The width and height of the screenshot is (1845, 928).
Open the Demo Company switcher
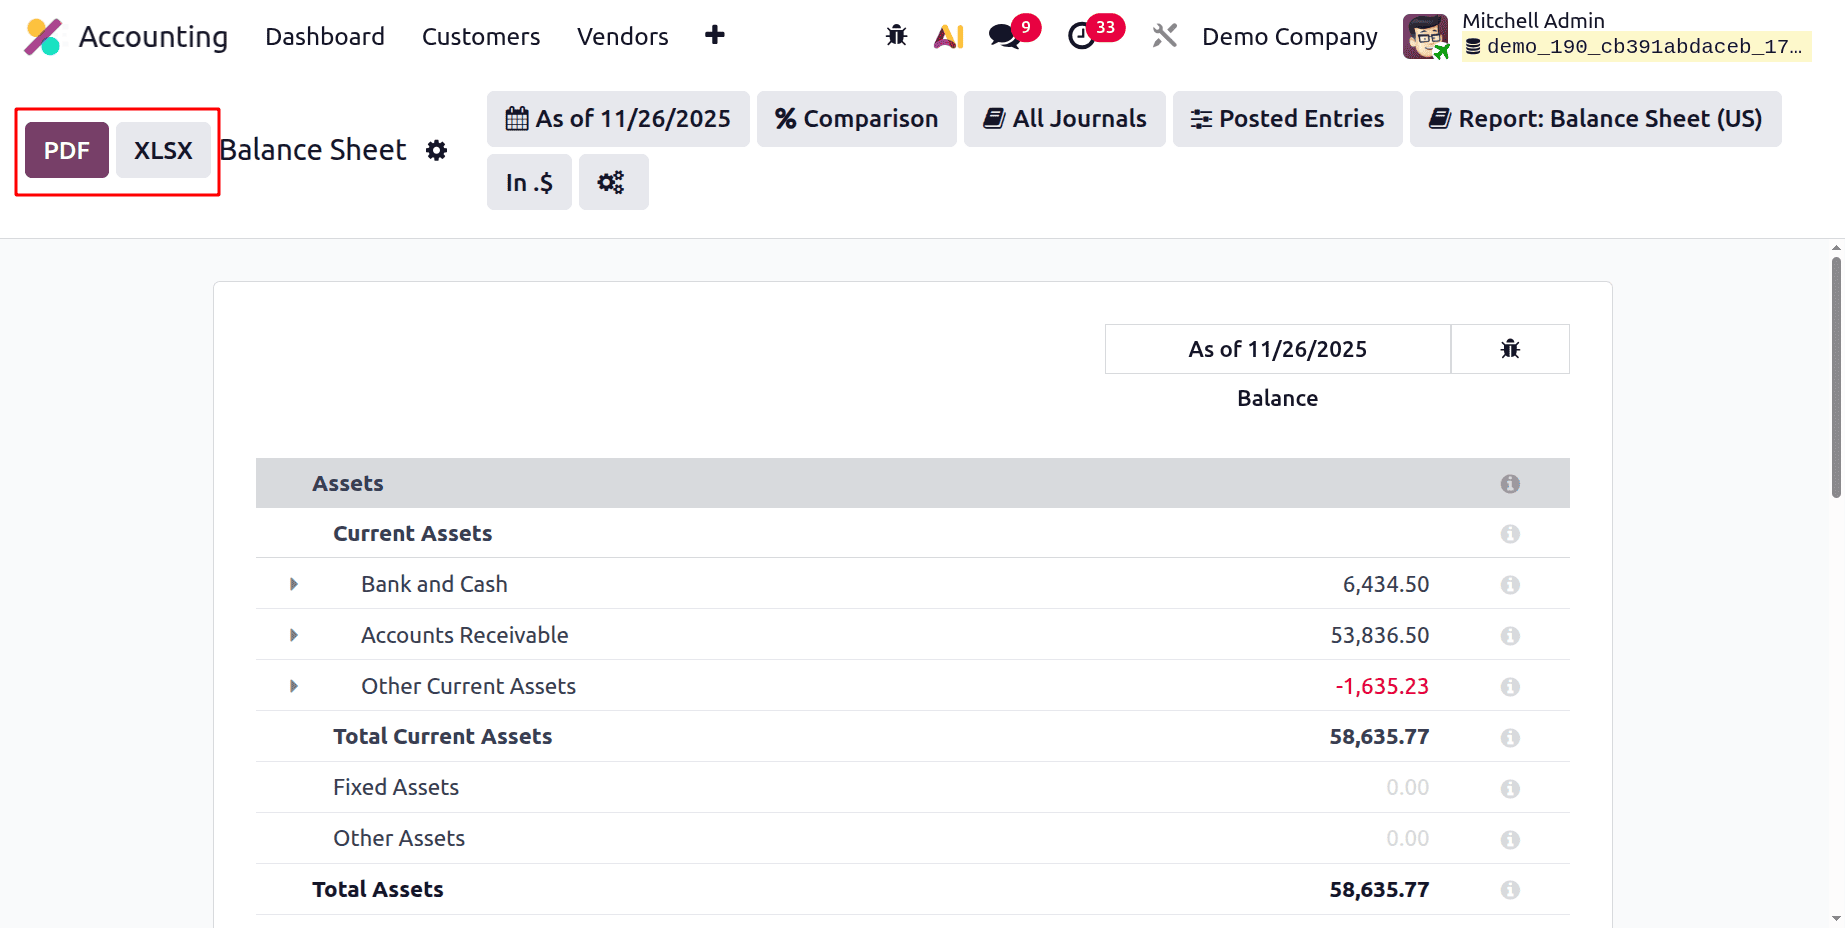(1289, 37)
